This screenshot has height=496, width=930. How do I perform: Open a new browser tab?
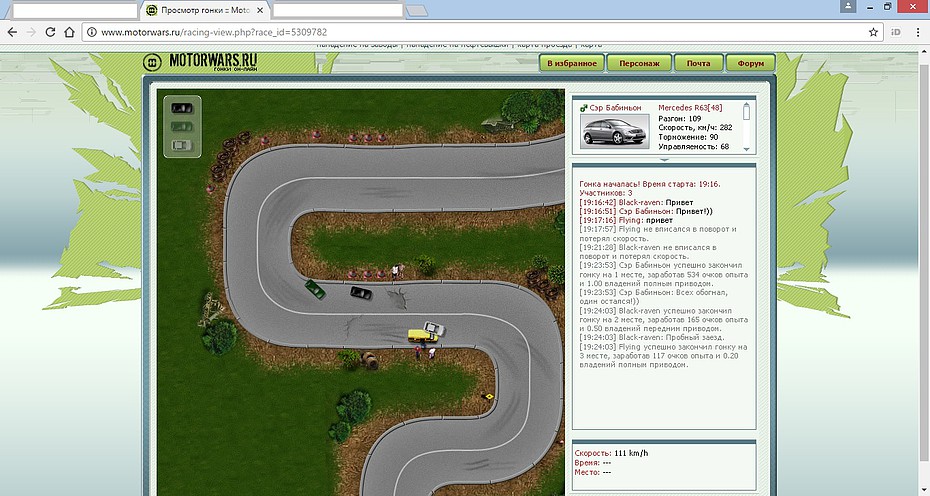pos(417,11)
